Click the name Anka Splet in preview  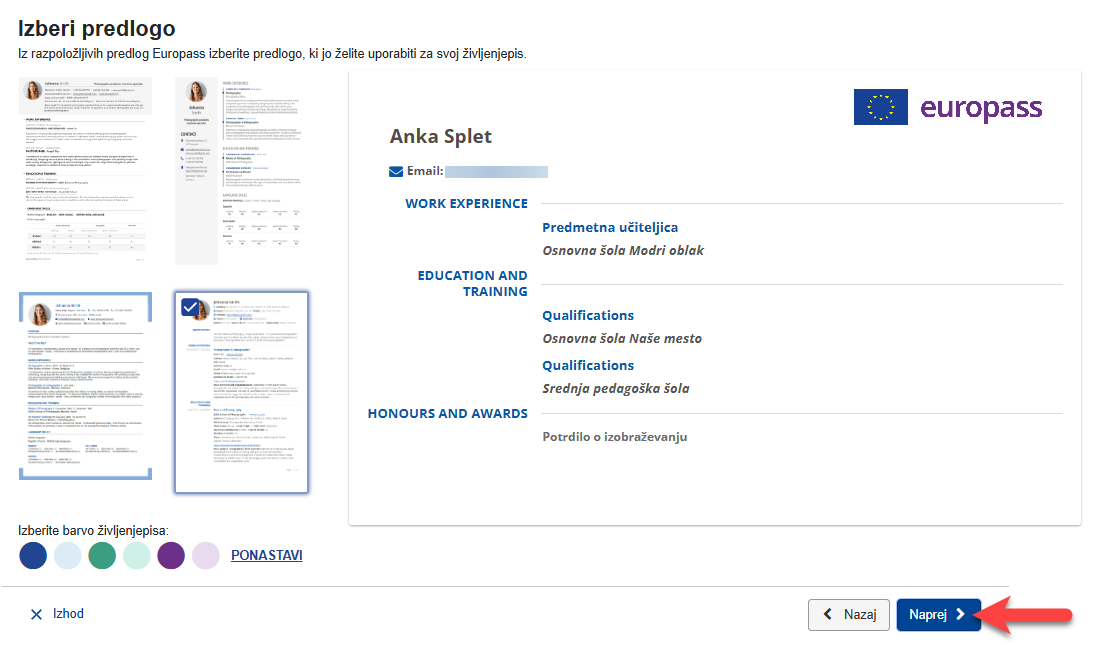[x=441, y=137]
